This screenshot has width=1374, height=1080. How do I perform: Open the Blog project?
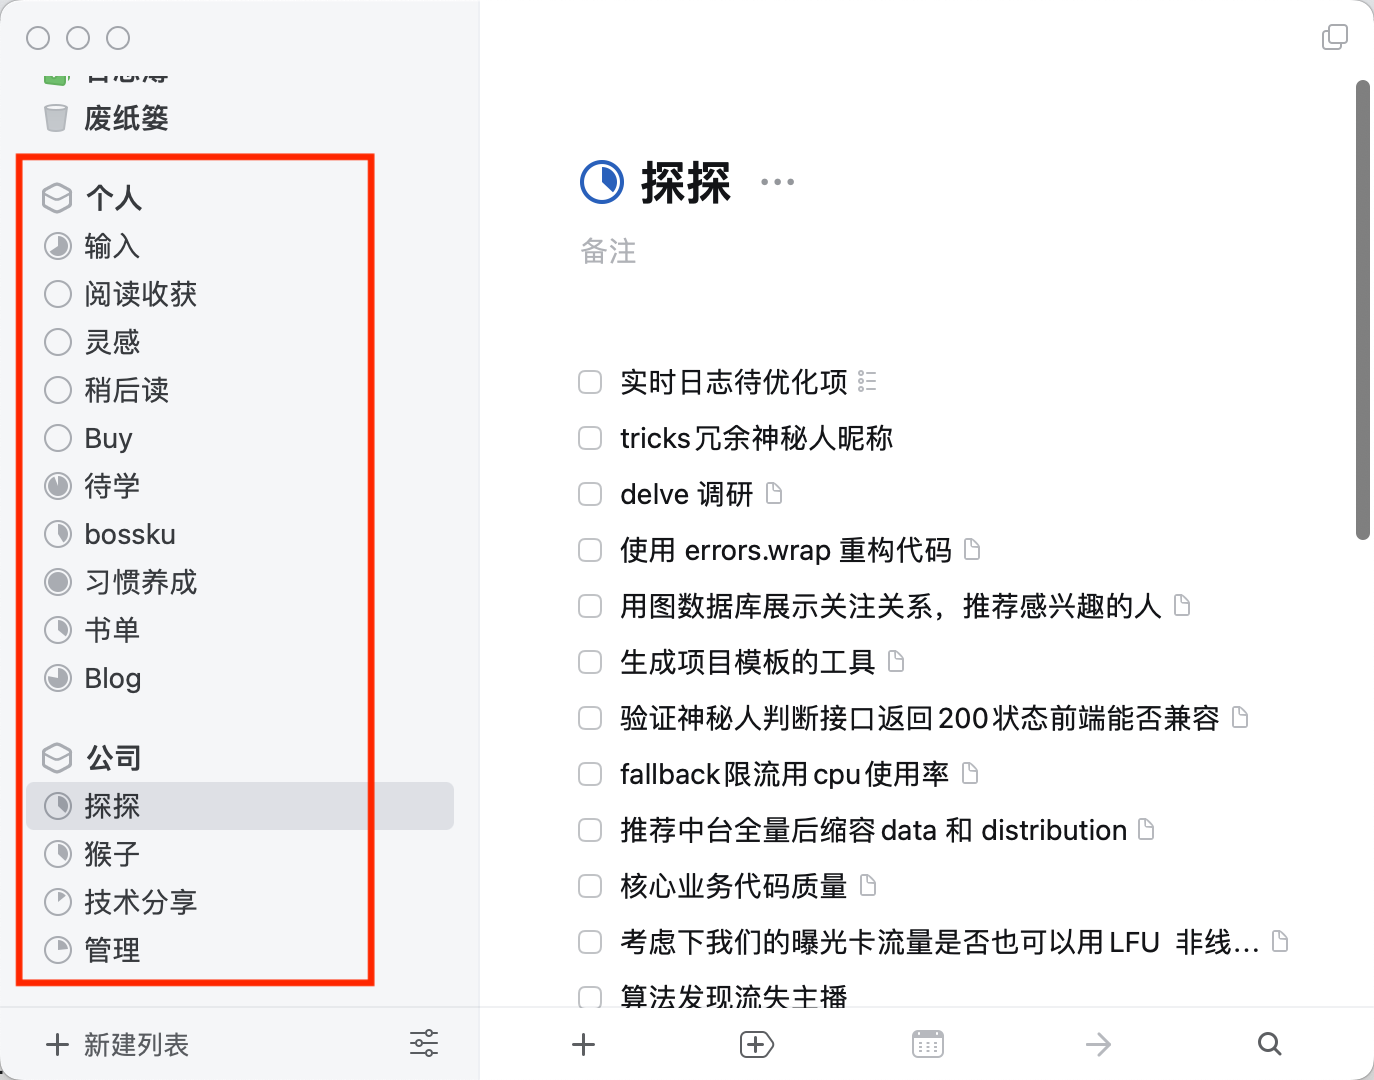[x=112, y=678]
